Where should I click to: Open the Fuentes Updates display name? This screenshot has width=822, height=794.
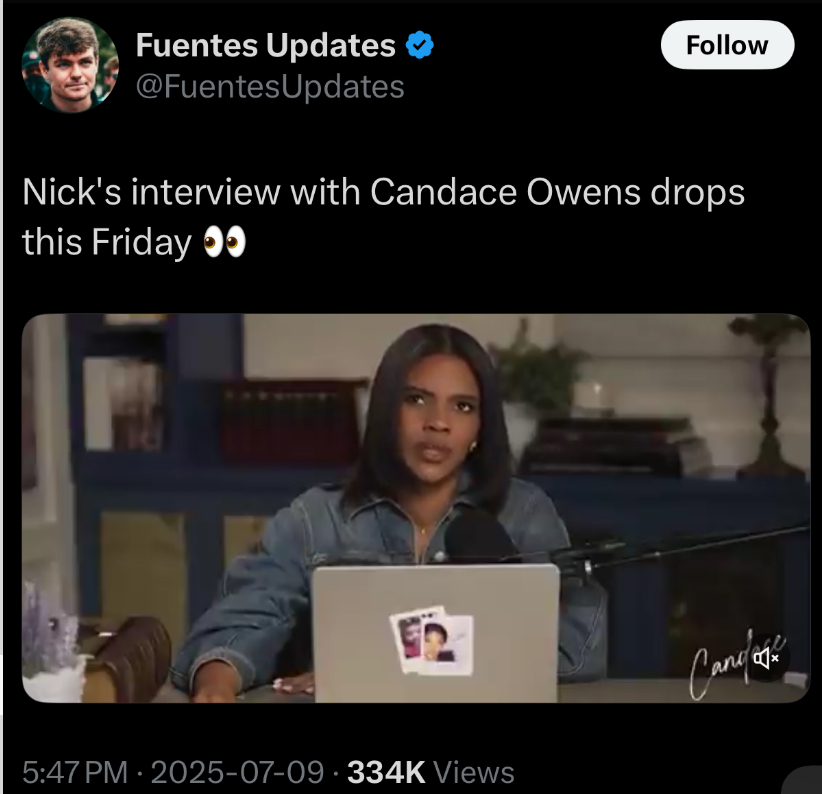[265, 45]
